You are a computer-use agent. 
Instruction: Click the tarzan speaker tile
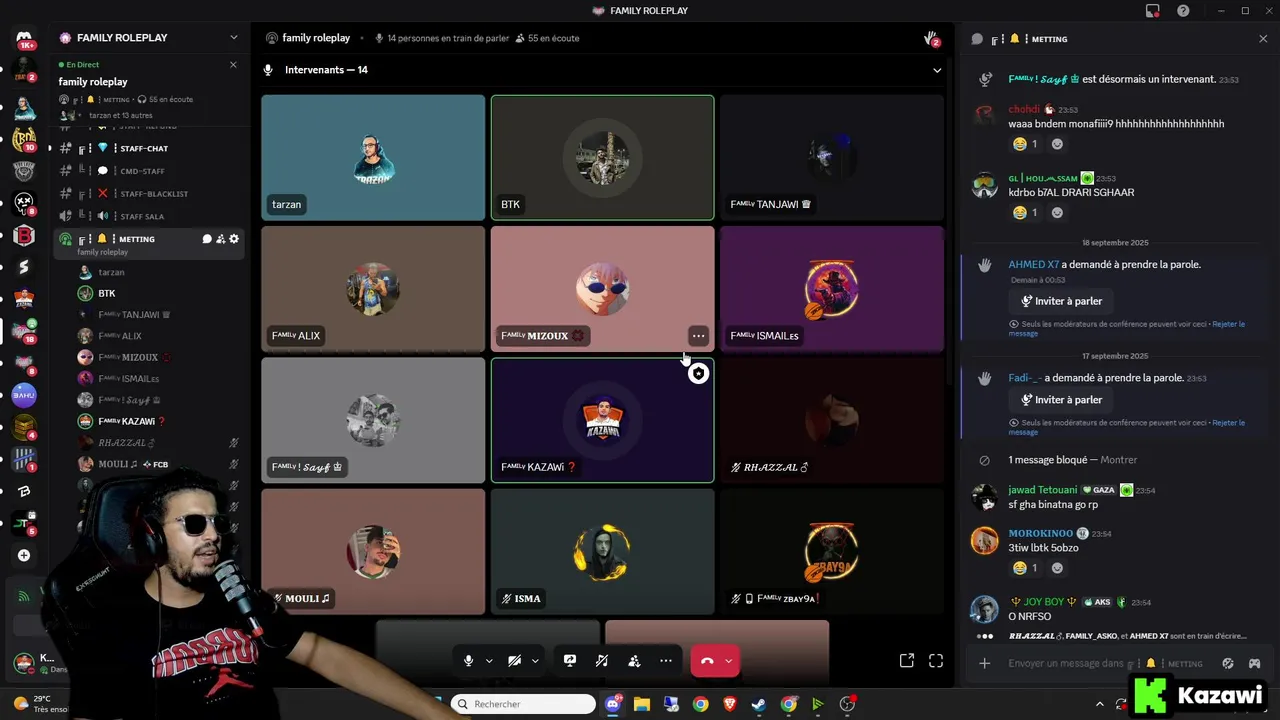pos(373,158)
